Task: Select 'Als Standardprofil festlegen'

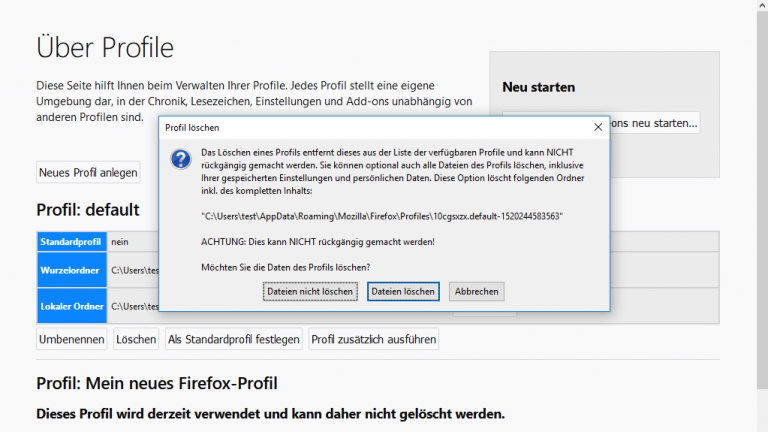Action: pyautogui.click(x=234, y=339)
